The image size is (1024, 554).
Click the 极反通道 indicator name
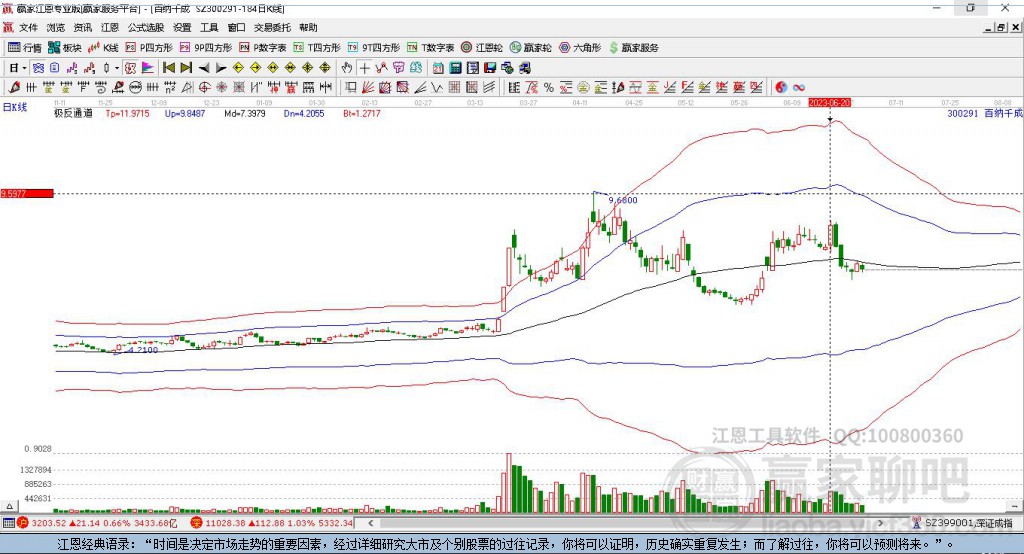click(x=73, y=113)
